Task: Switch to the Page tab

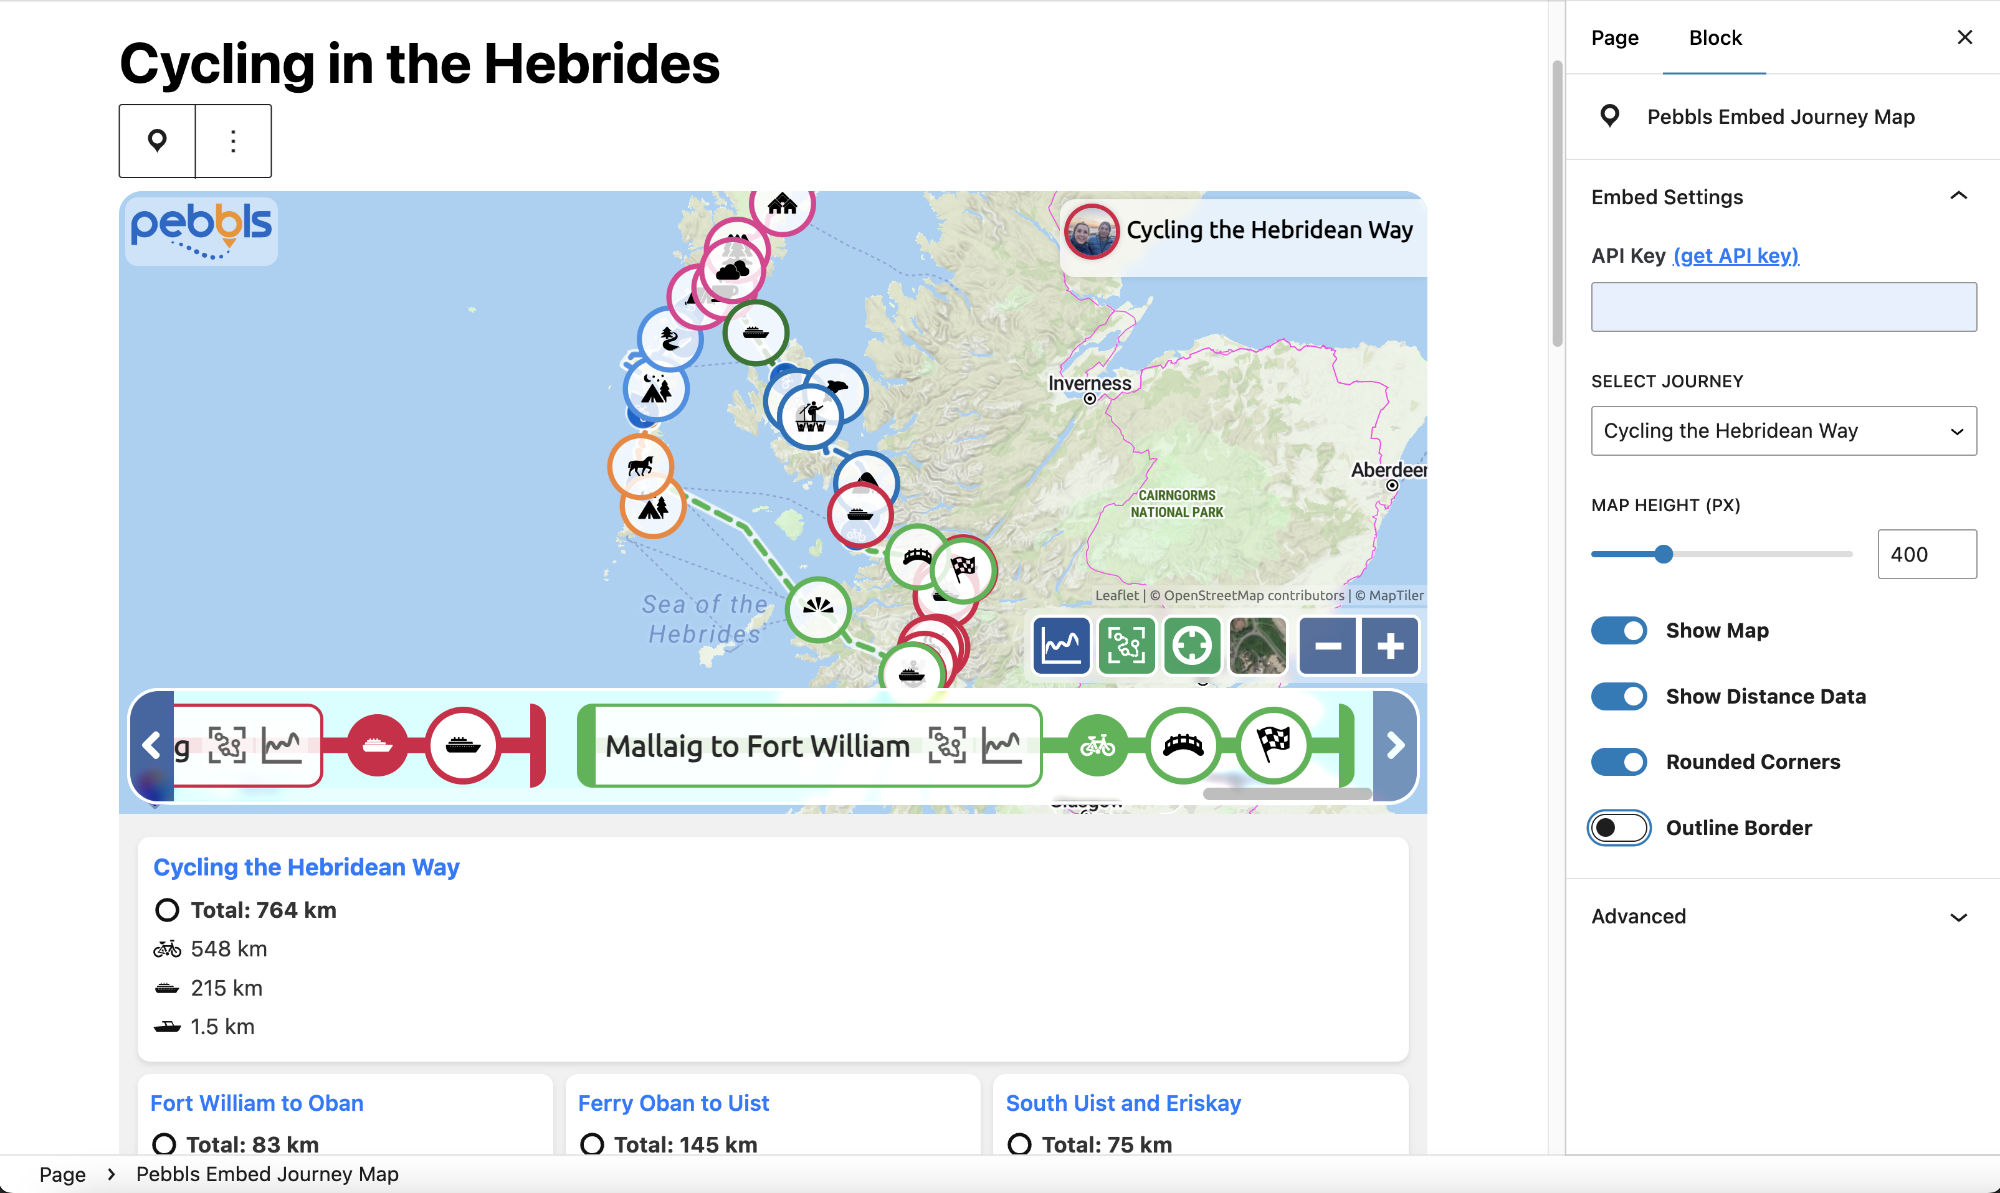Action: tap(1615, 38)
